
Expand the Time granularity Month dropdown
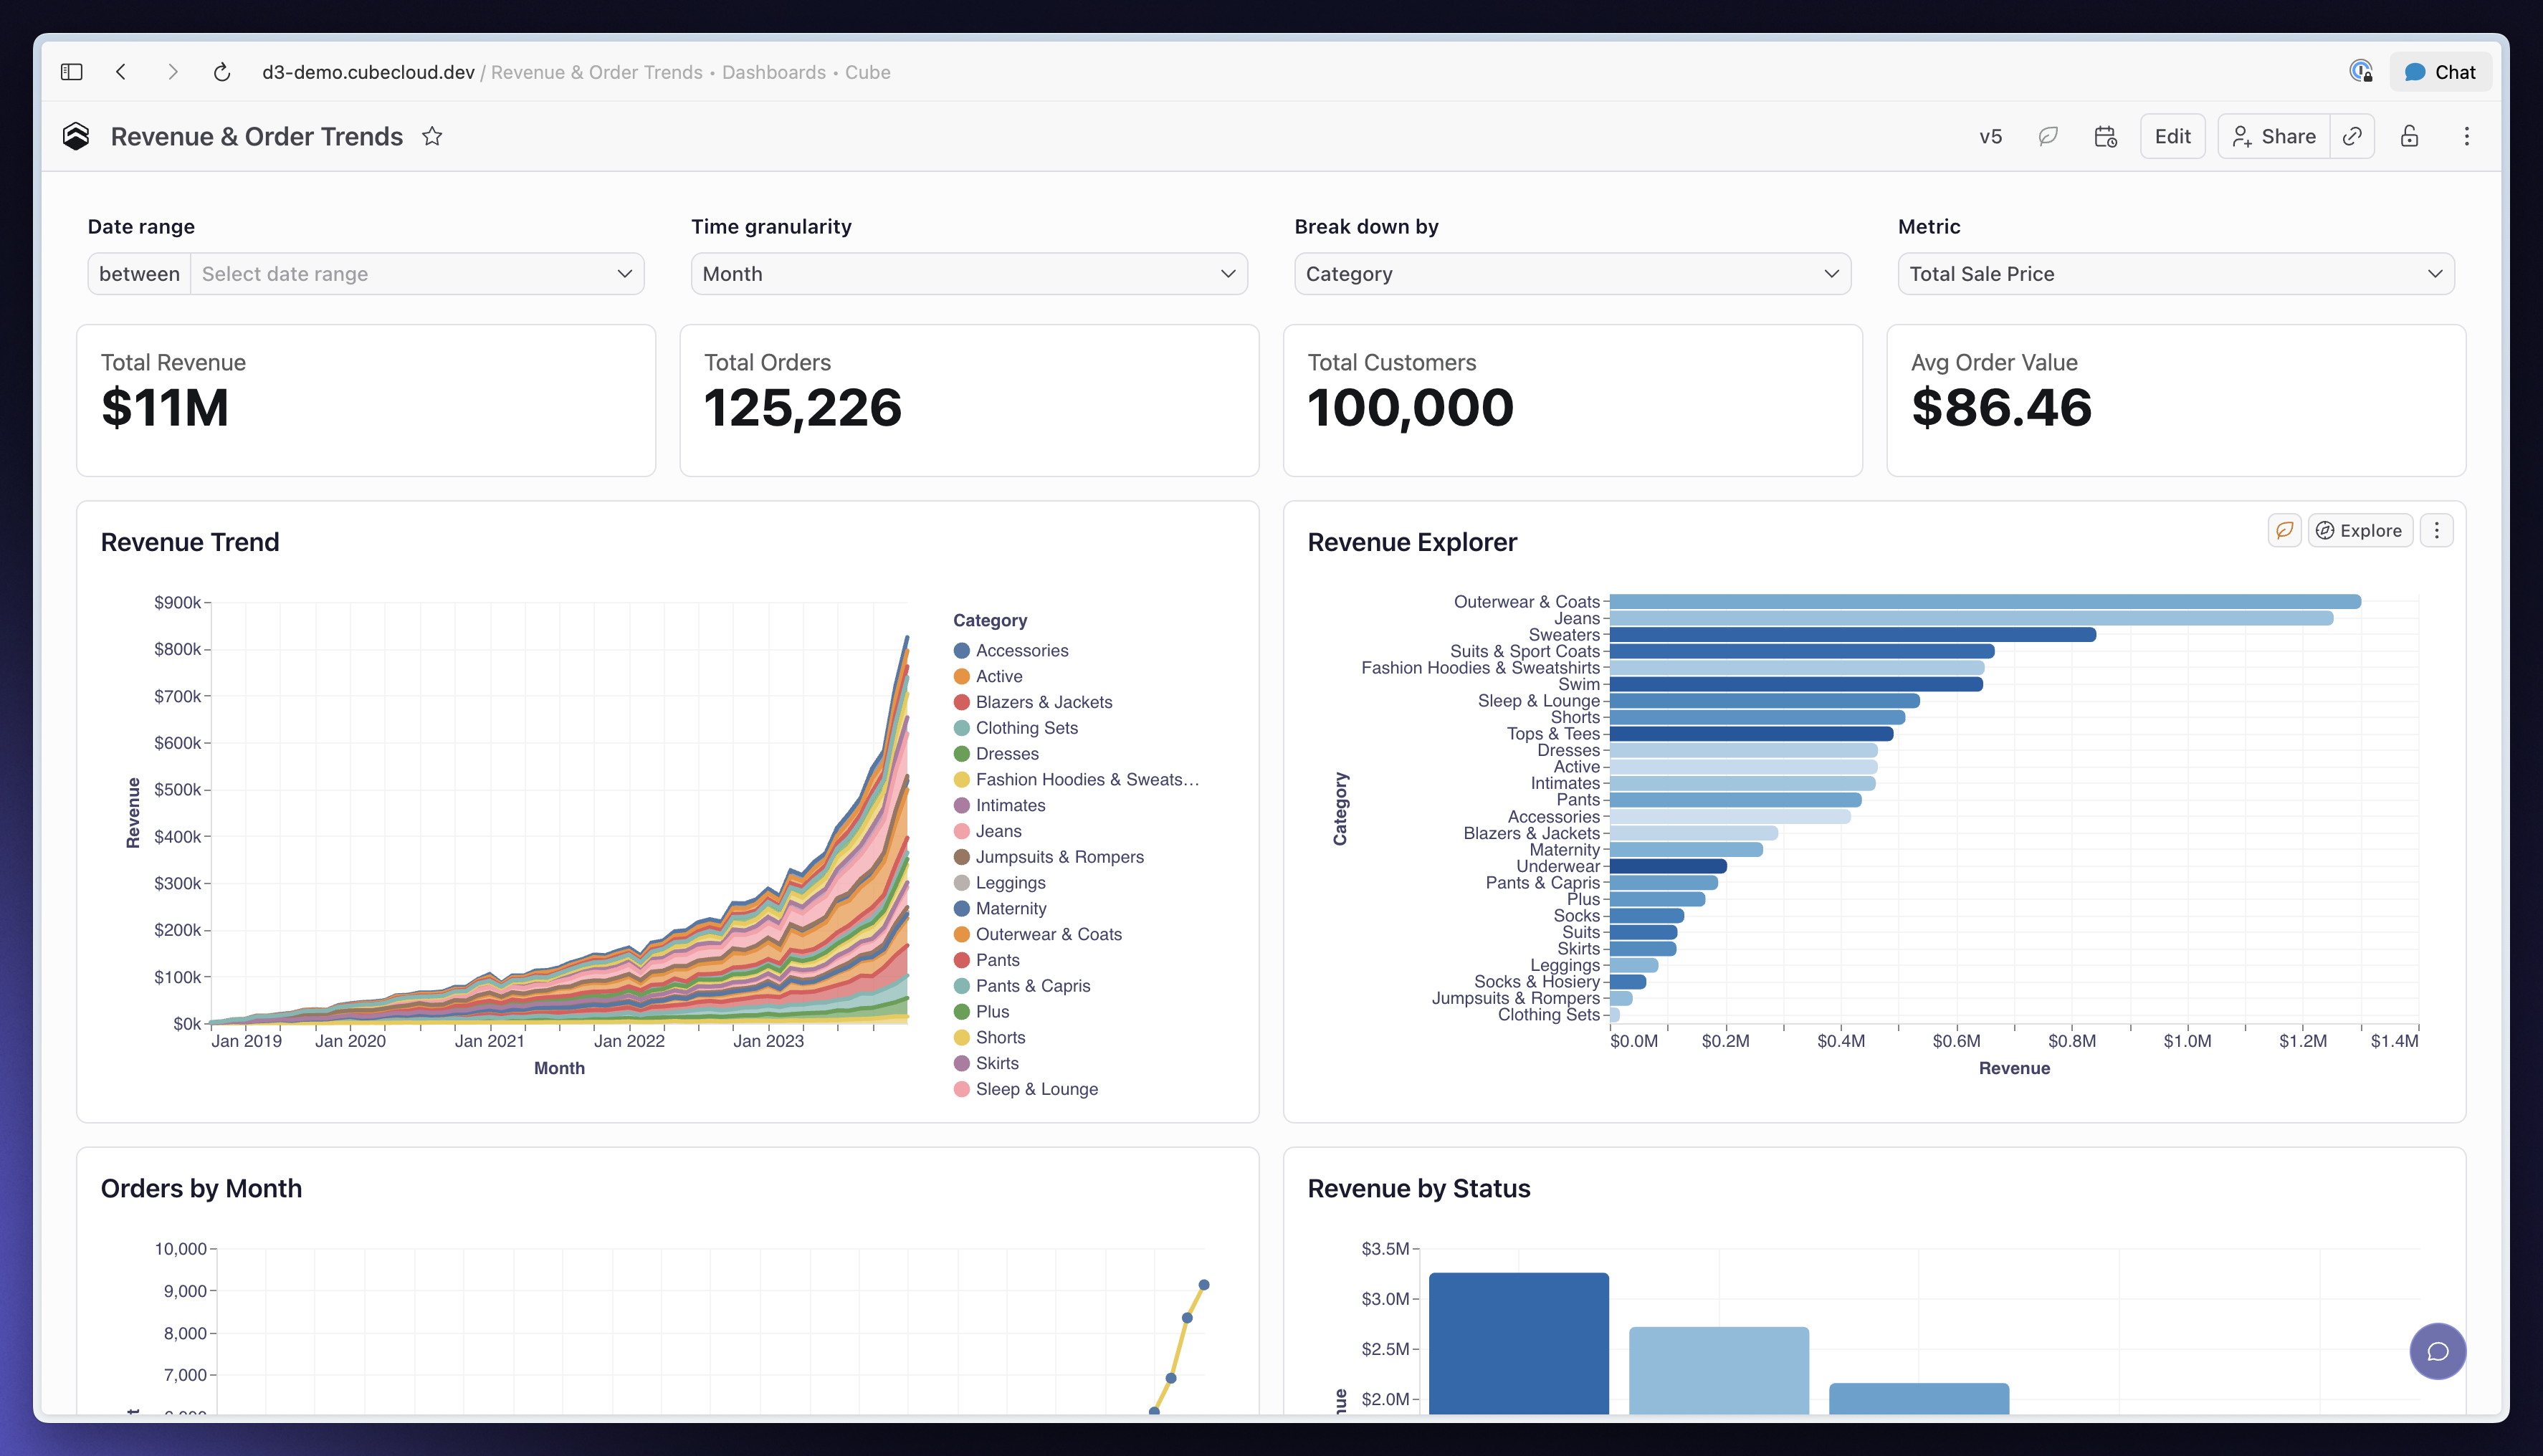point(968,273)
